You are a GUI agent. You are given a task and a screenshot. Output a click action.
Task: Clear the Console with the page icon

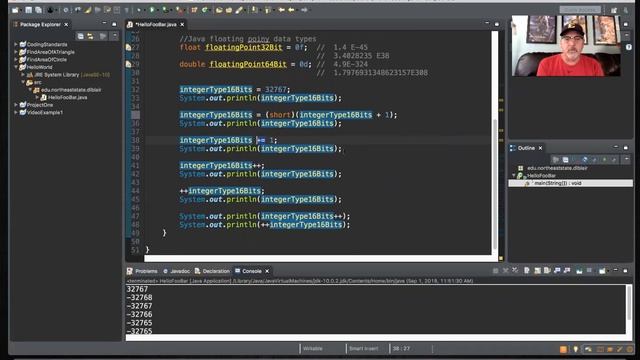click(x=527, y=271)
